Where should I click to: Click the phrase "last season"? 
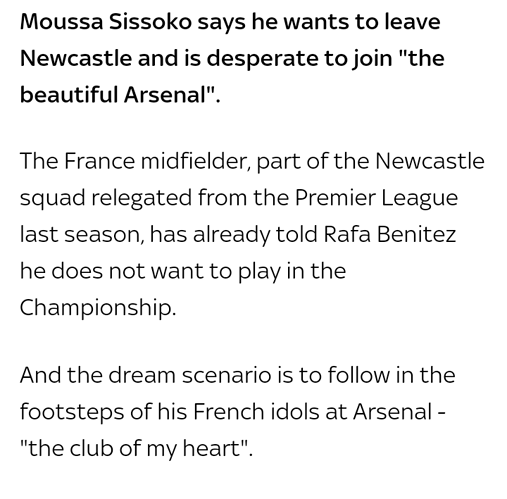point(80,235)
